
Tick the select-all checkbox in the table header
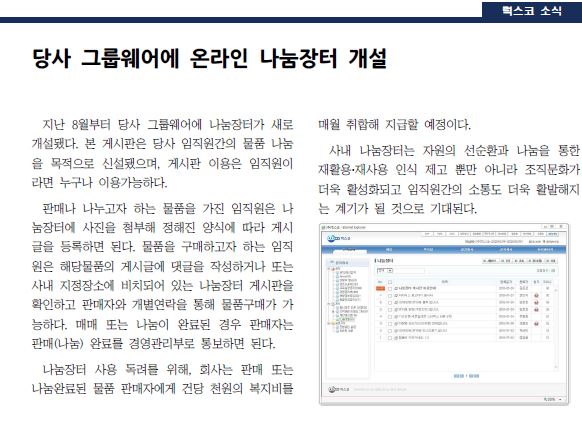coord(390,282)
